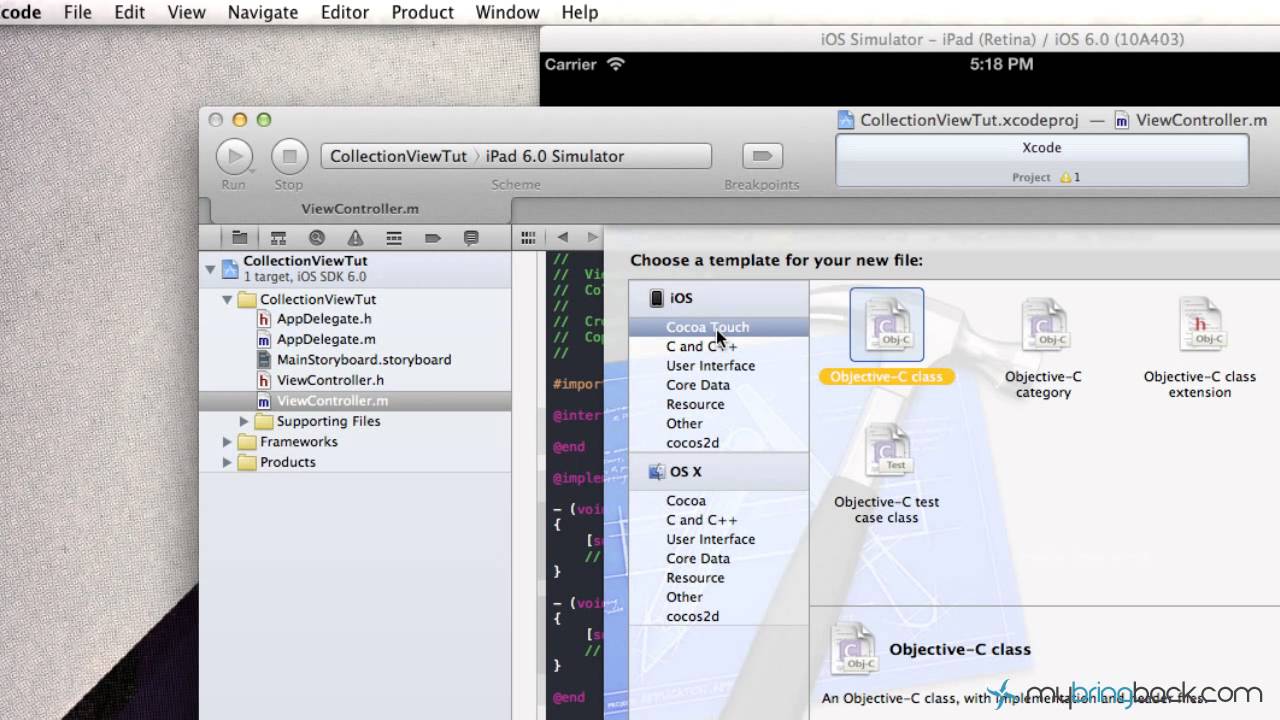Click the Xcode window minimize yellow button
This screenshot has height=720, width=1280.
pos(239,120)
